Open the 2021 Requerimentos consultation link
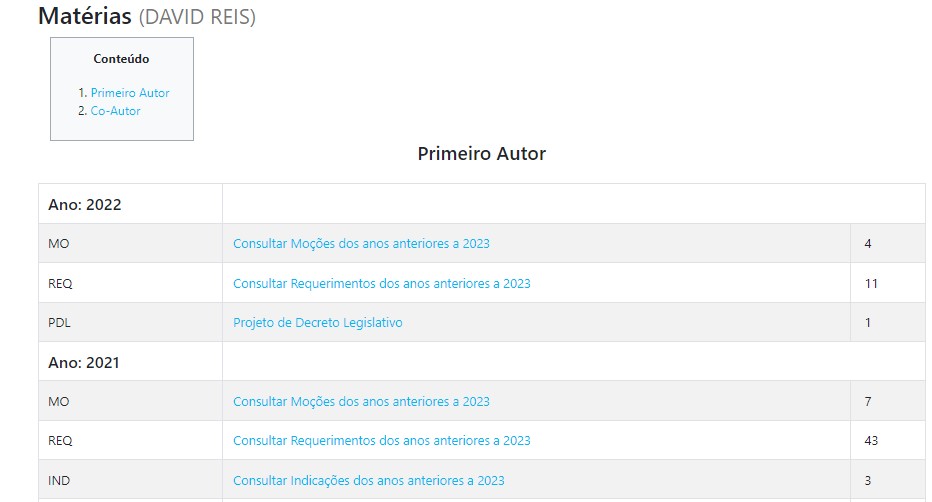Image resolution: width=932 pixels, height=502 pixels. pos(381,441)
